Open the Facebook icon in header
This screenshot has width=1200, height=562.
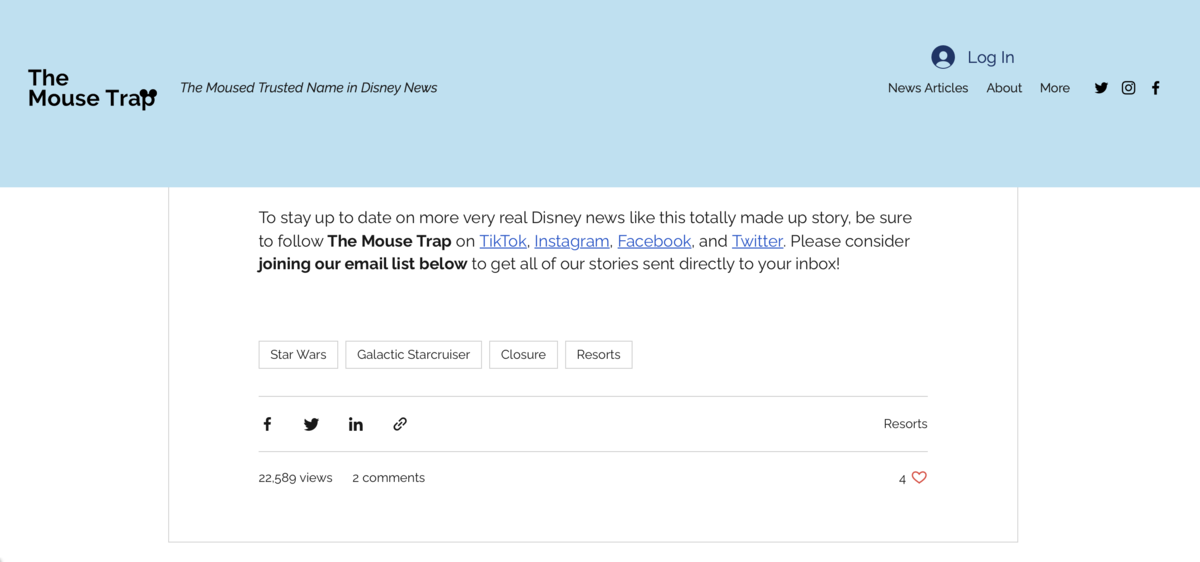[1155, 88]
